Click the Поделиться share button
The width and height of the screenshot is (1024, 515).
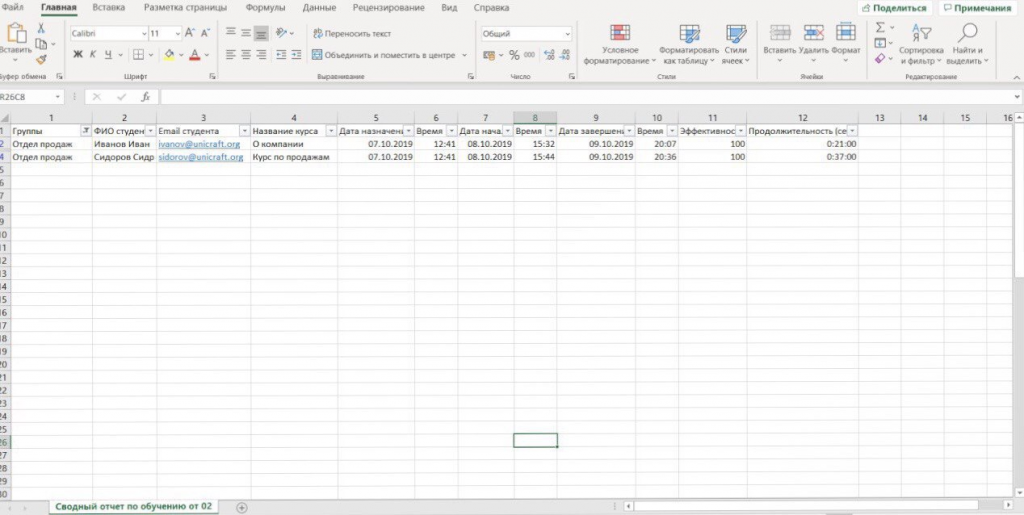[895, 8]
